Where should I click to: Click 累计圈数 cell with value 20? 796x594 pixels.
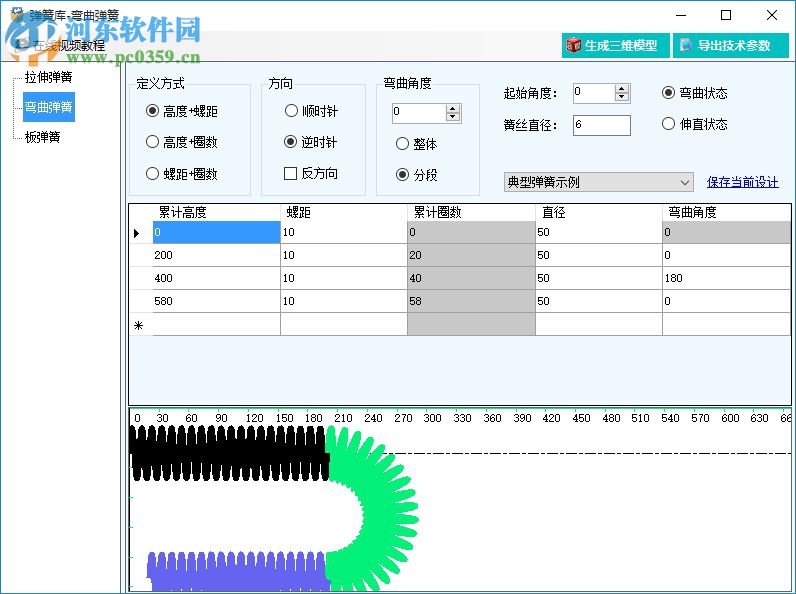click(472, 255)
